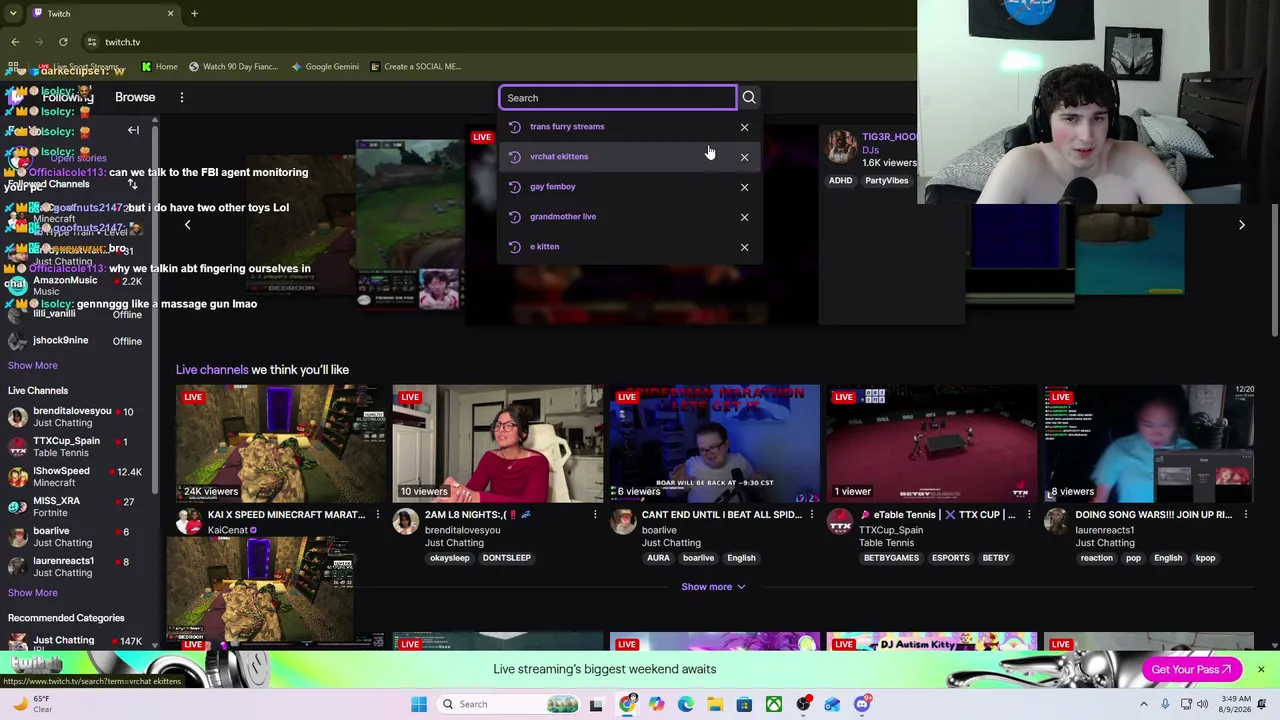This screenshot has width=1280, height=720.
Task: Focus the Twitch search input field
Action: [618, 97]
